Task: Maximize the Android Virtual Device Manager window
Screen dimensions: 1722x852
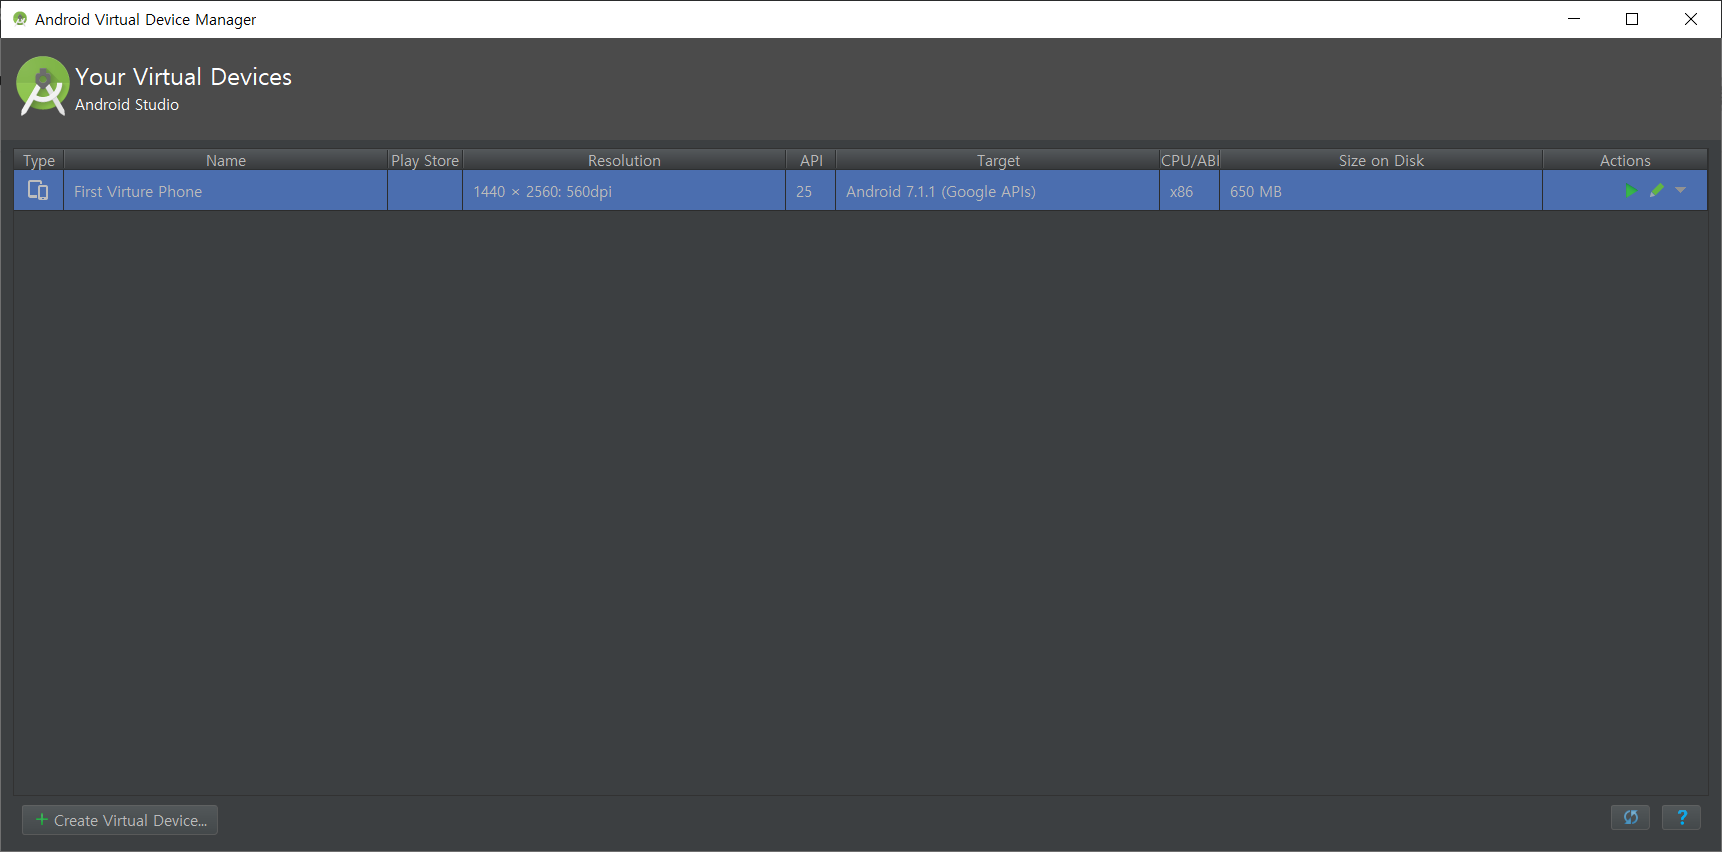Action: click(x=1632, y=19)
